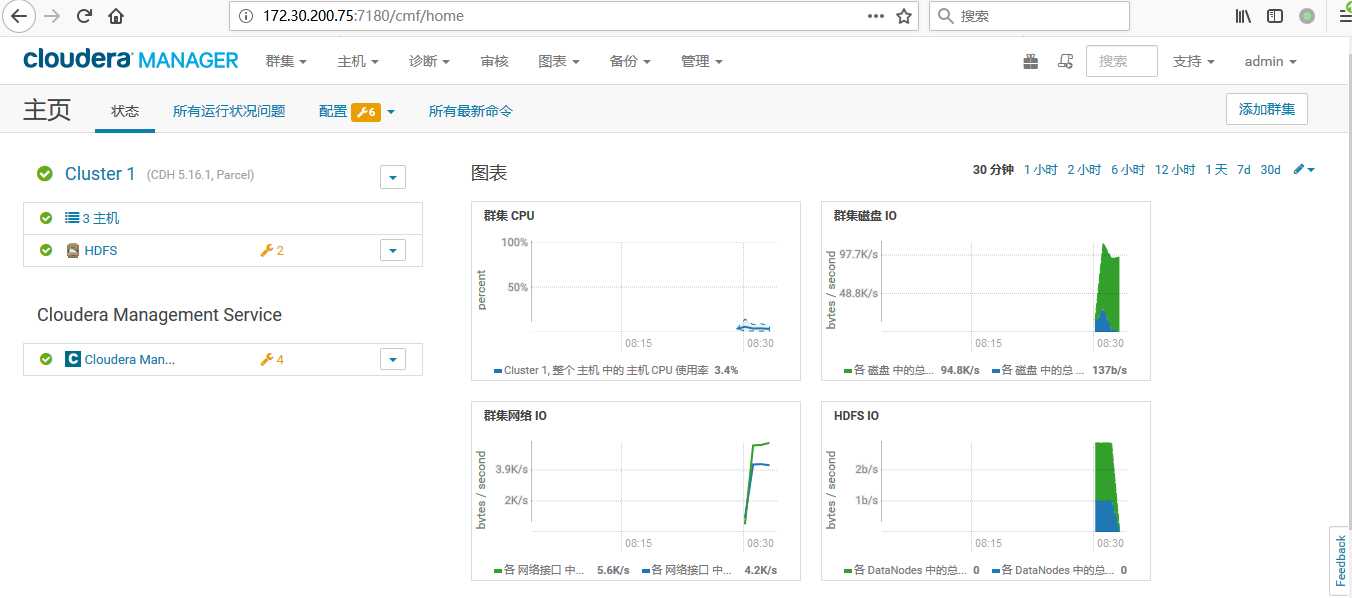Expand Cloudera Management Service actions dropdown
Viewport: 1352px width, 598px height.
pyautogui.click(x=393, y=359)
